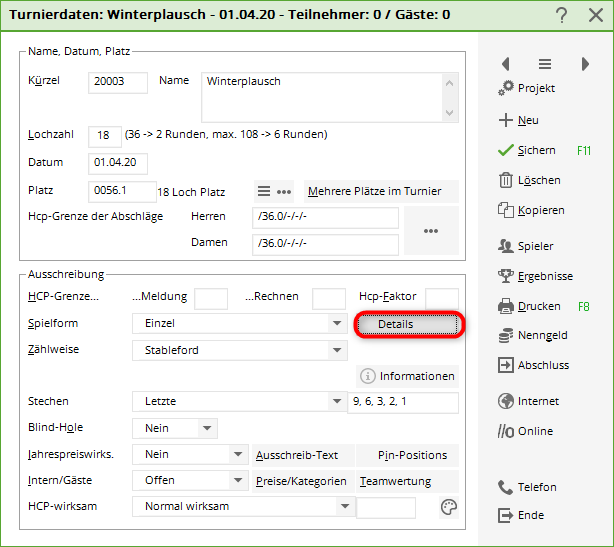Open the Zählweise Stableford dropdown
The height and width of the screenshot is (547, 614).
336,350
